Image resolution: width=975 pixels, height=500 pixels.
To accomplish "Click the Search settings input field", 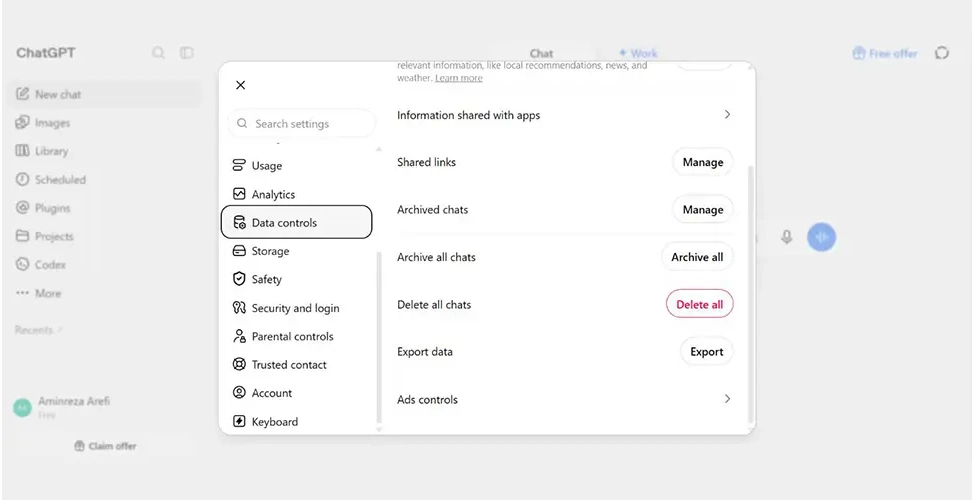I will (x=302, y=124).
